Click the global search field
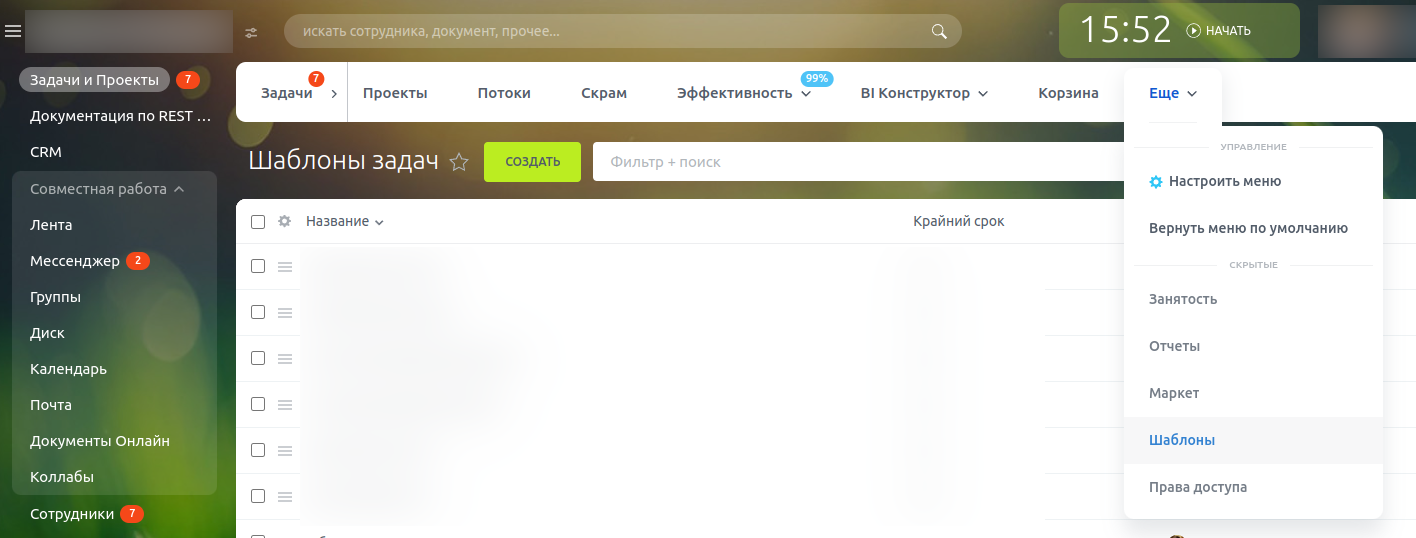 click(623, 31)
